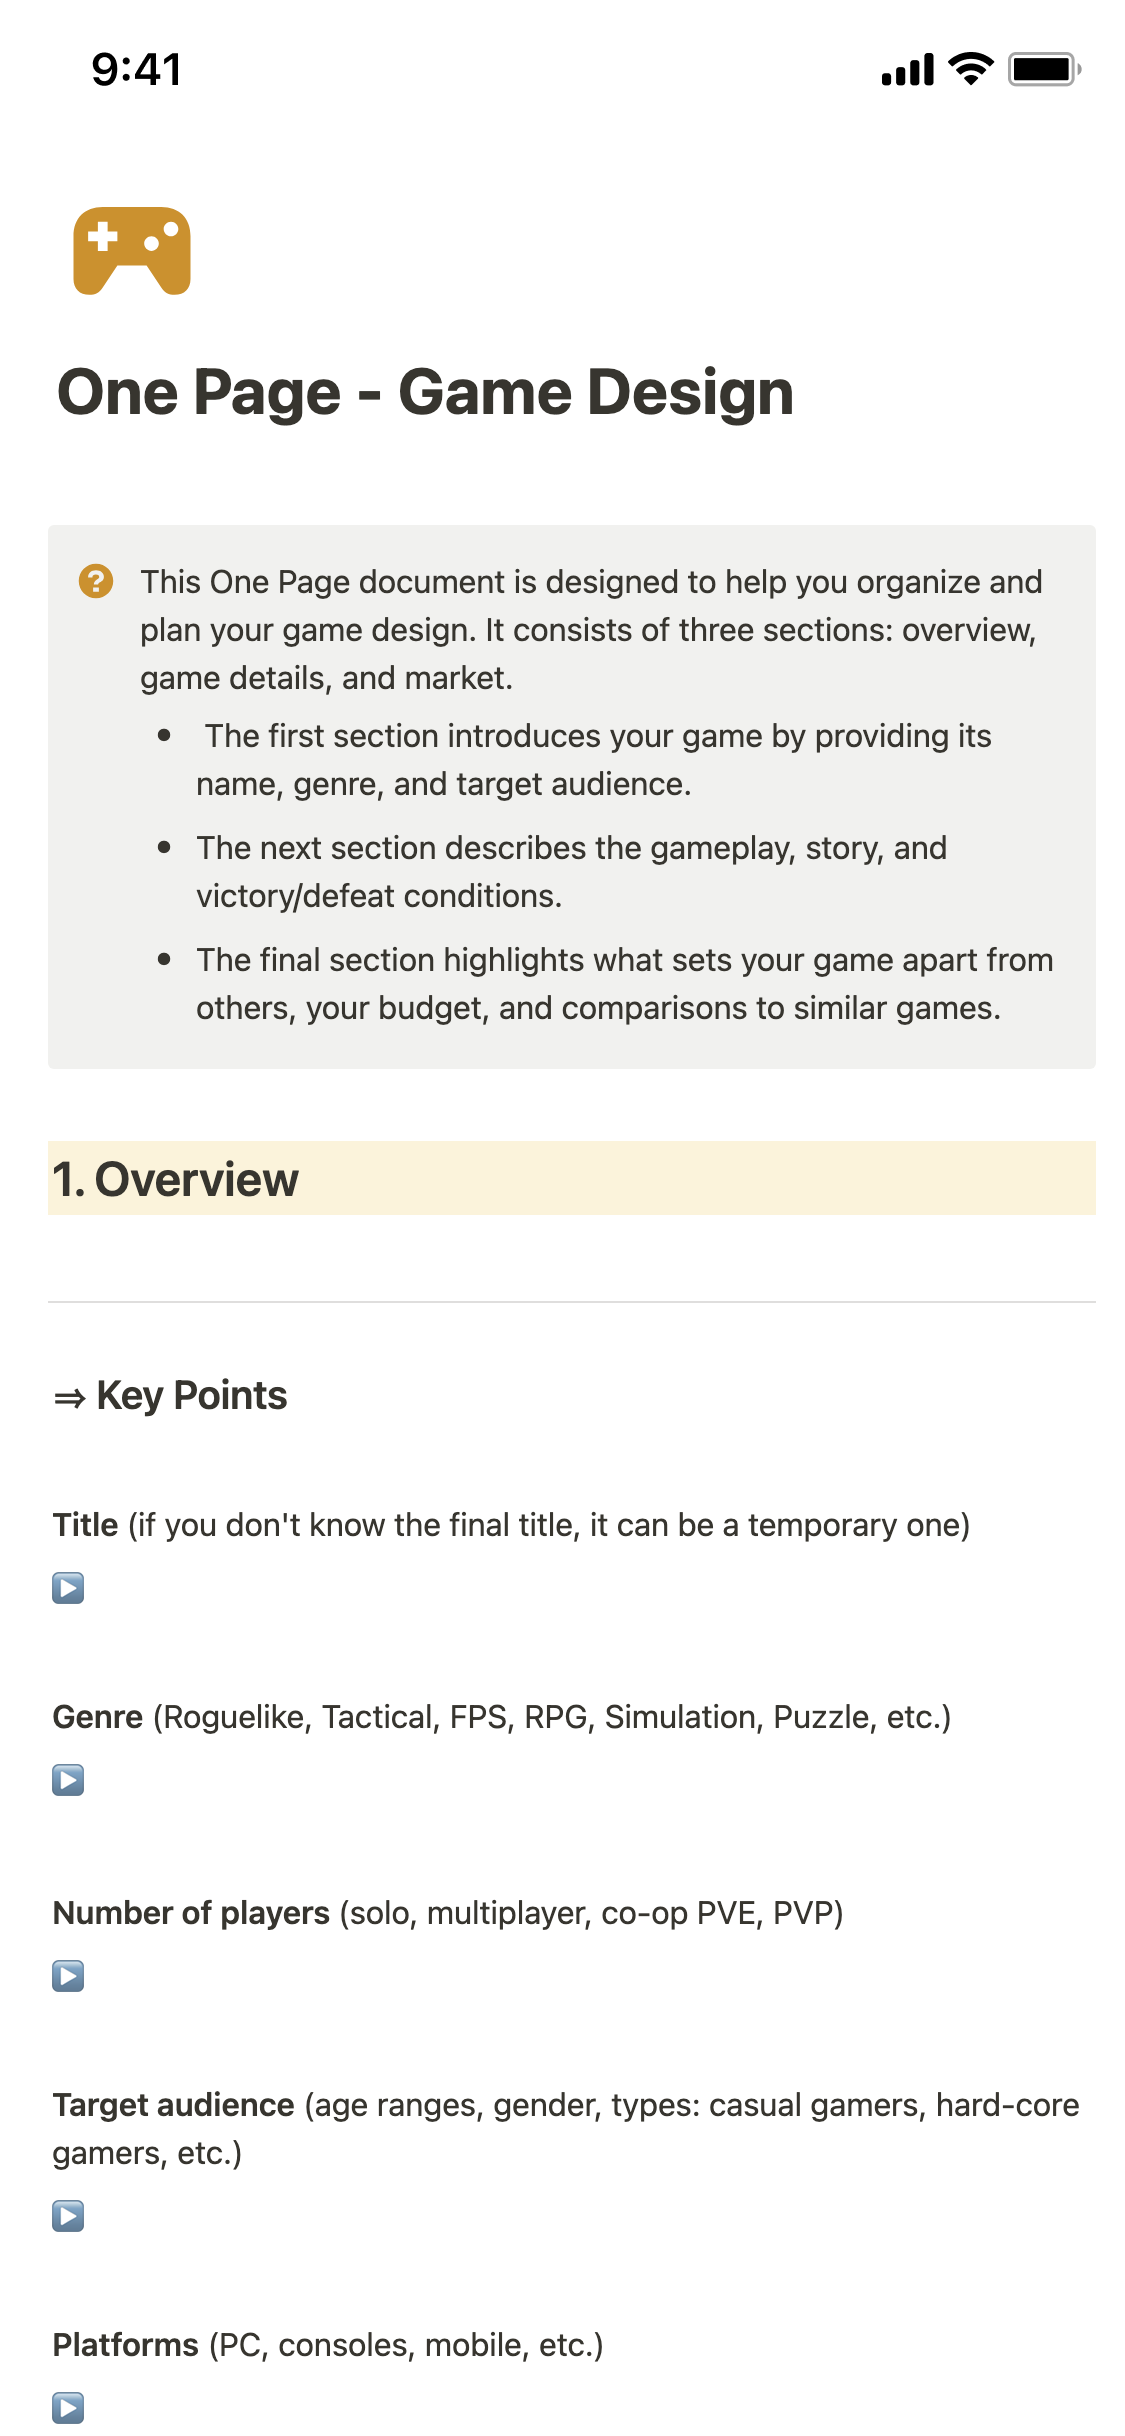Tap the Key Points subheading
The image size is (1125, 2436).
(191, 1395)
